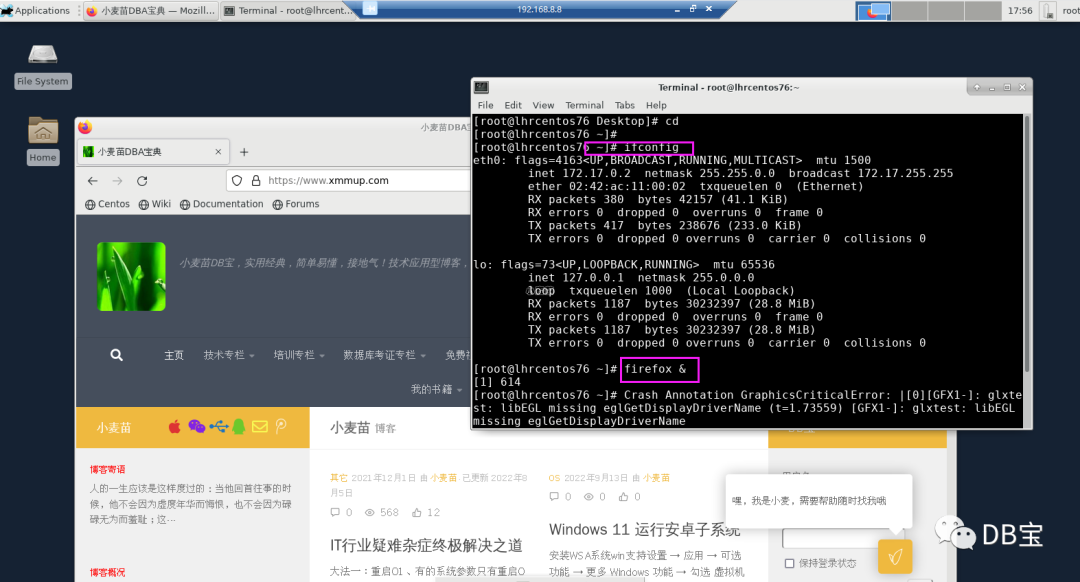Go to 主页 in site navigation
Image resolution: width=1080 pixels, height=582 pixels.
(174, 355)
